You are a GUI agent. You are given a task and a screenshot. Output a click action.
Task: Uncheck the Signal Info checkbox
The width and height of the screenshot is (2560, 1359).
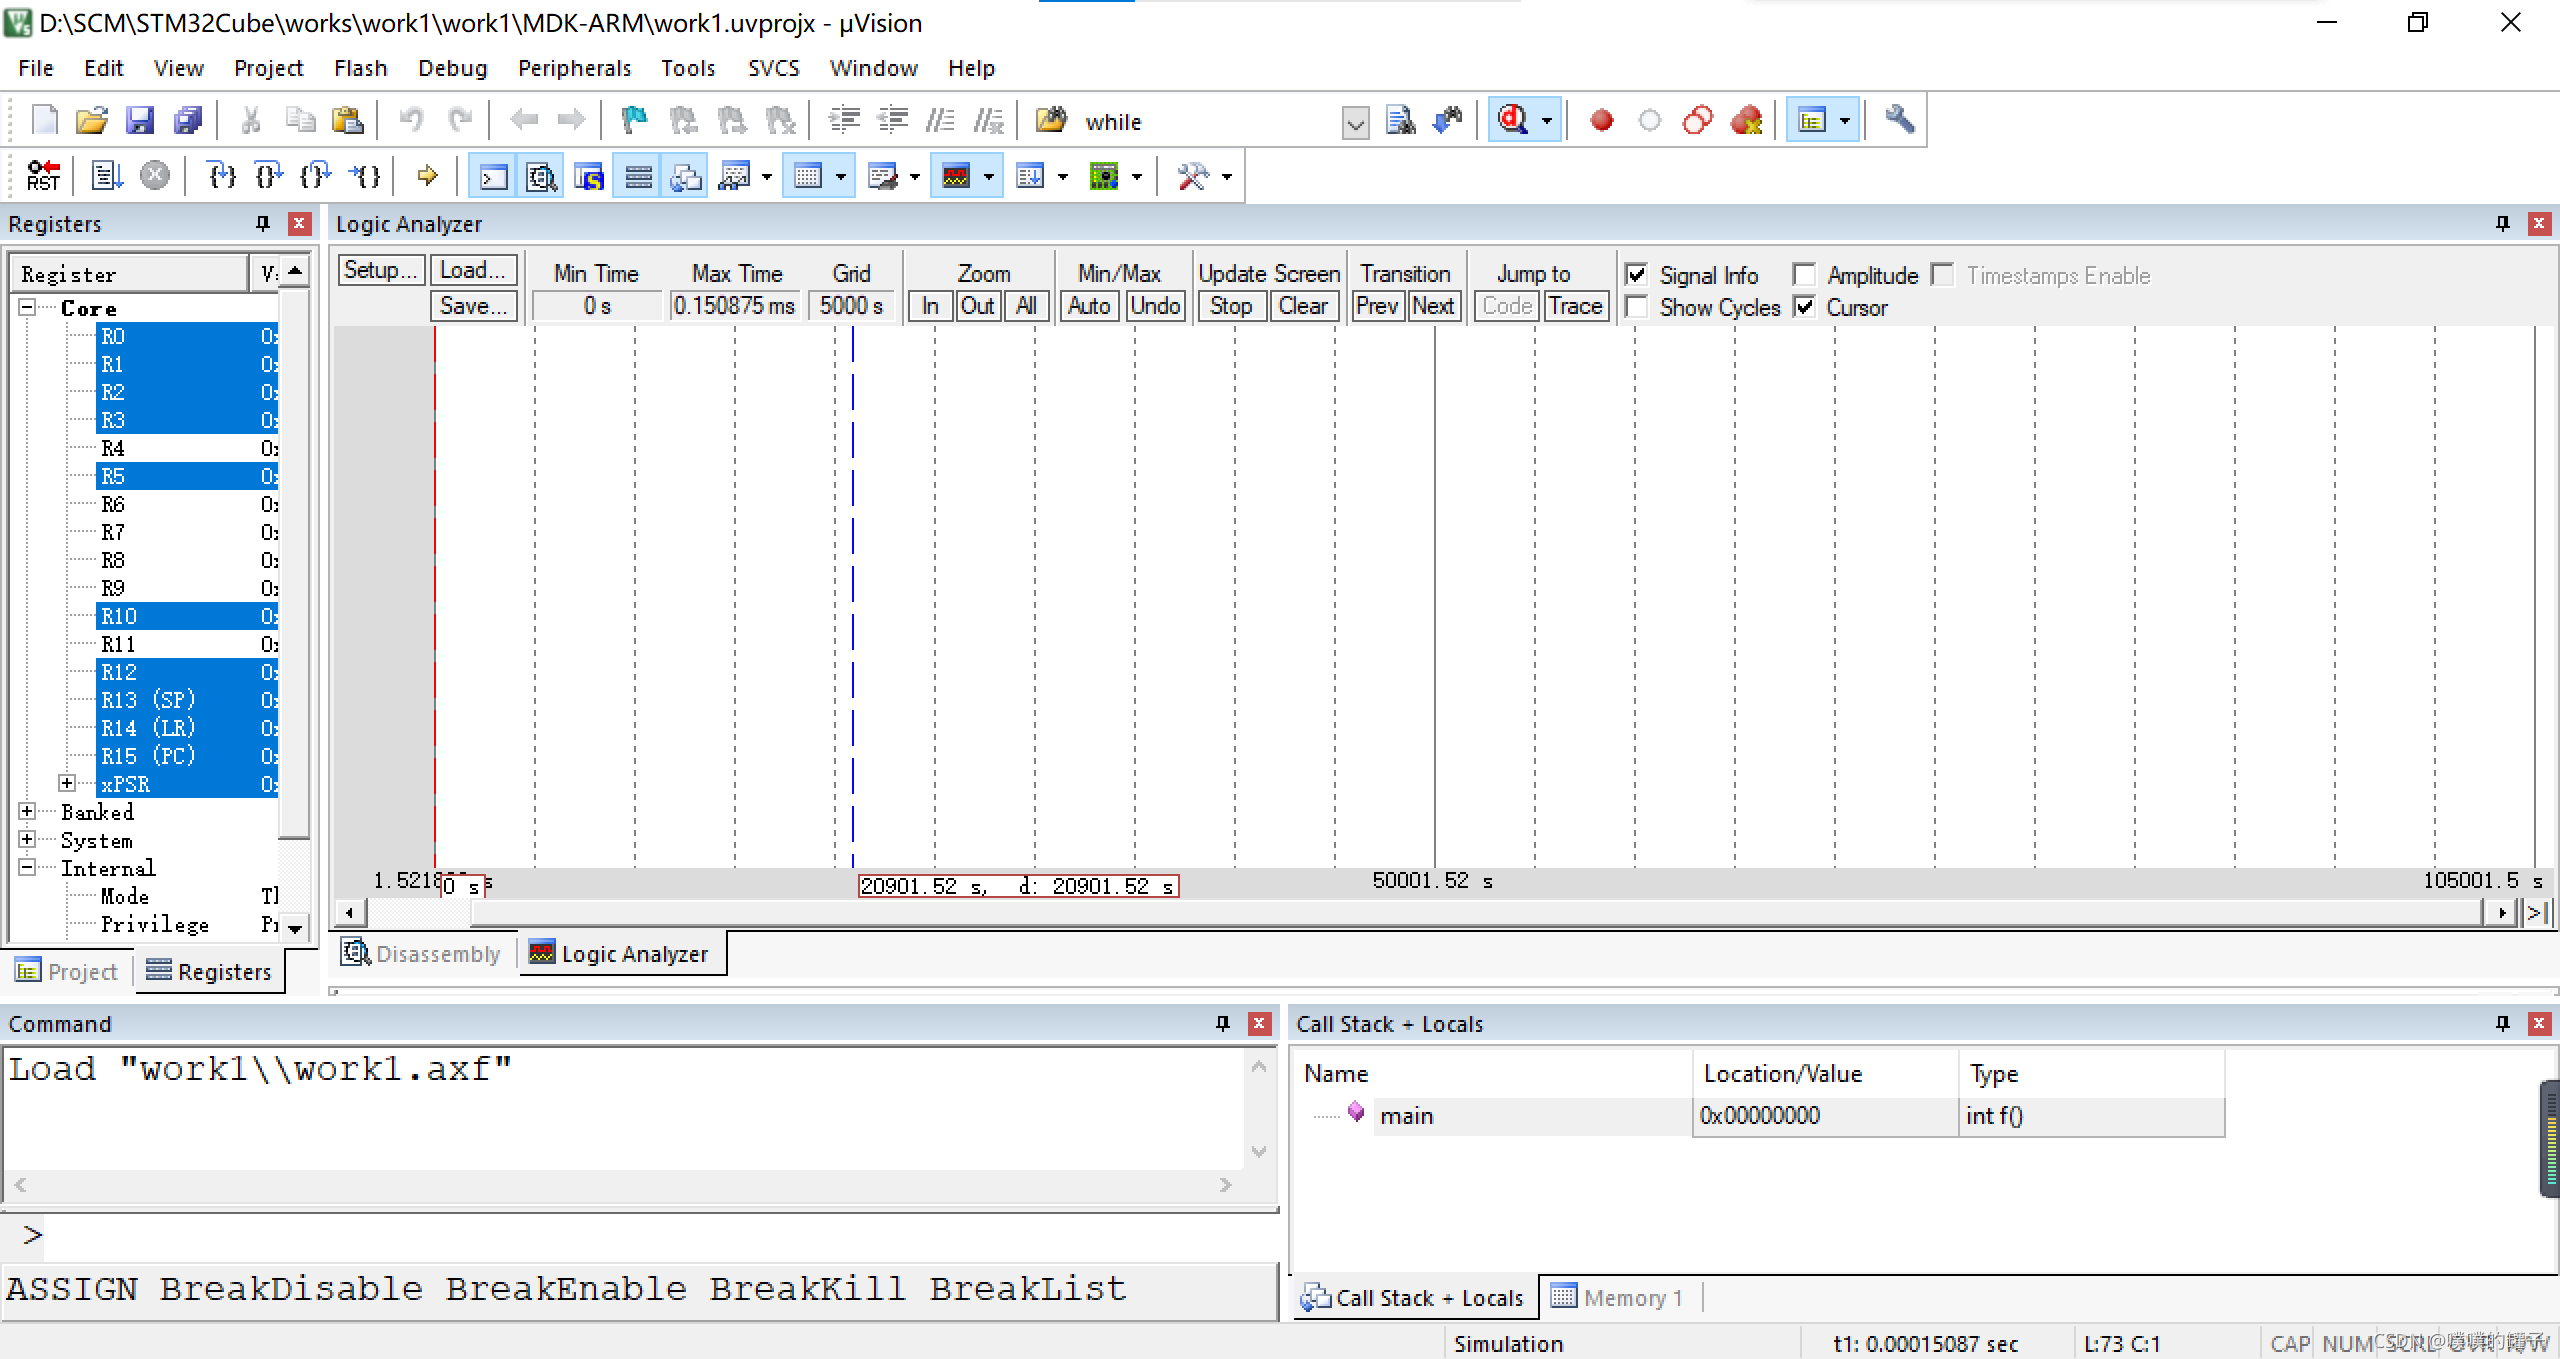[1637, 275]
